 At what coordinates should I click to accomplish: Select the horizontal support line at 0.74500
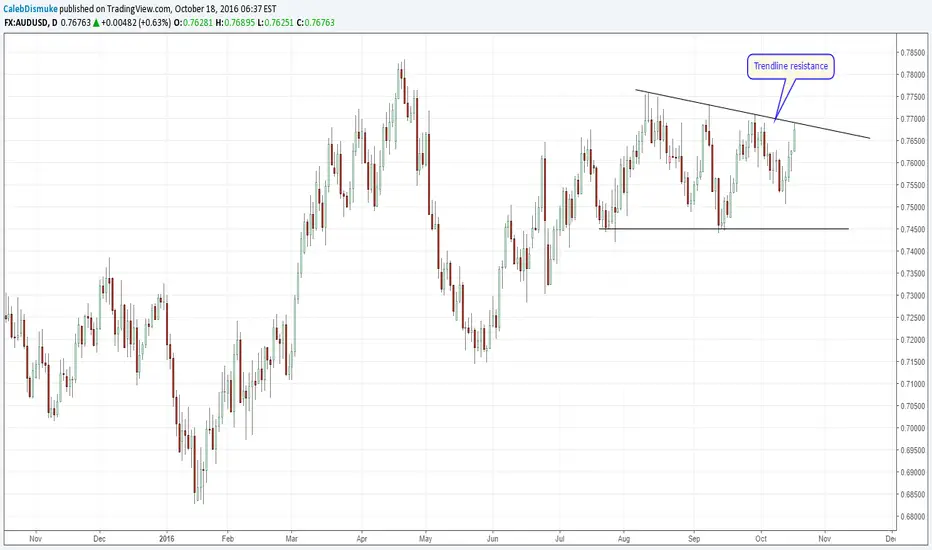coord(724,229)
